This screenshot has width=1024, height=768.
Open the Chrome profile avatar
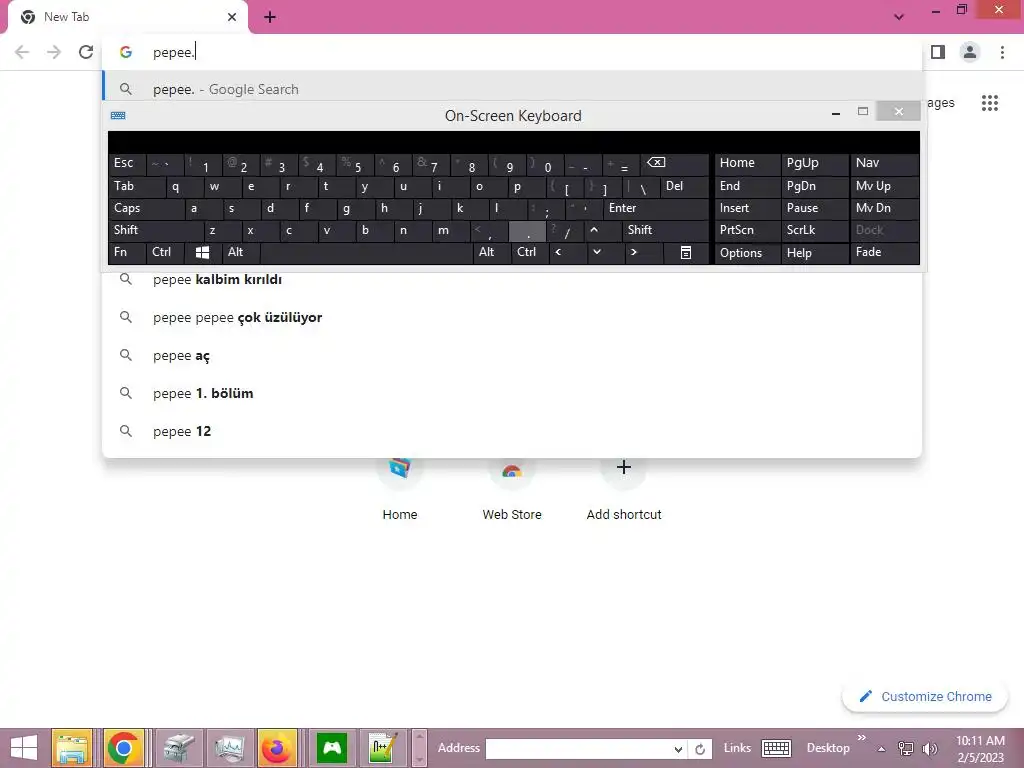[970, 52]
